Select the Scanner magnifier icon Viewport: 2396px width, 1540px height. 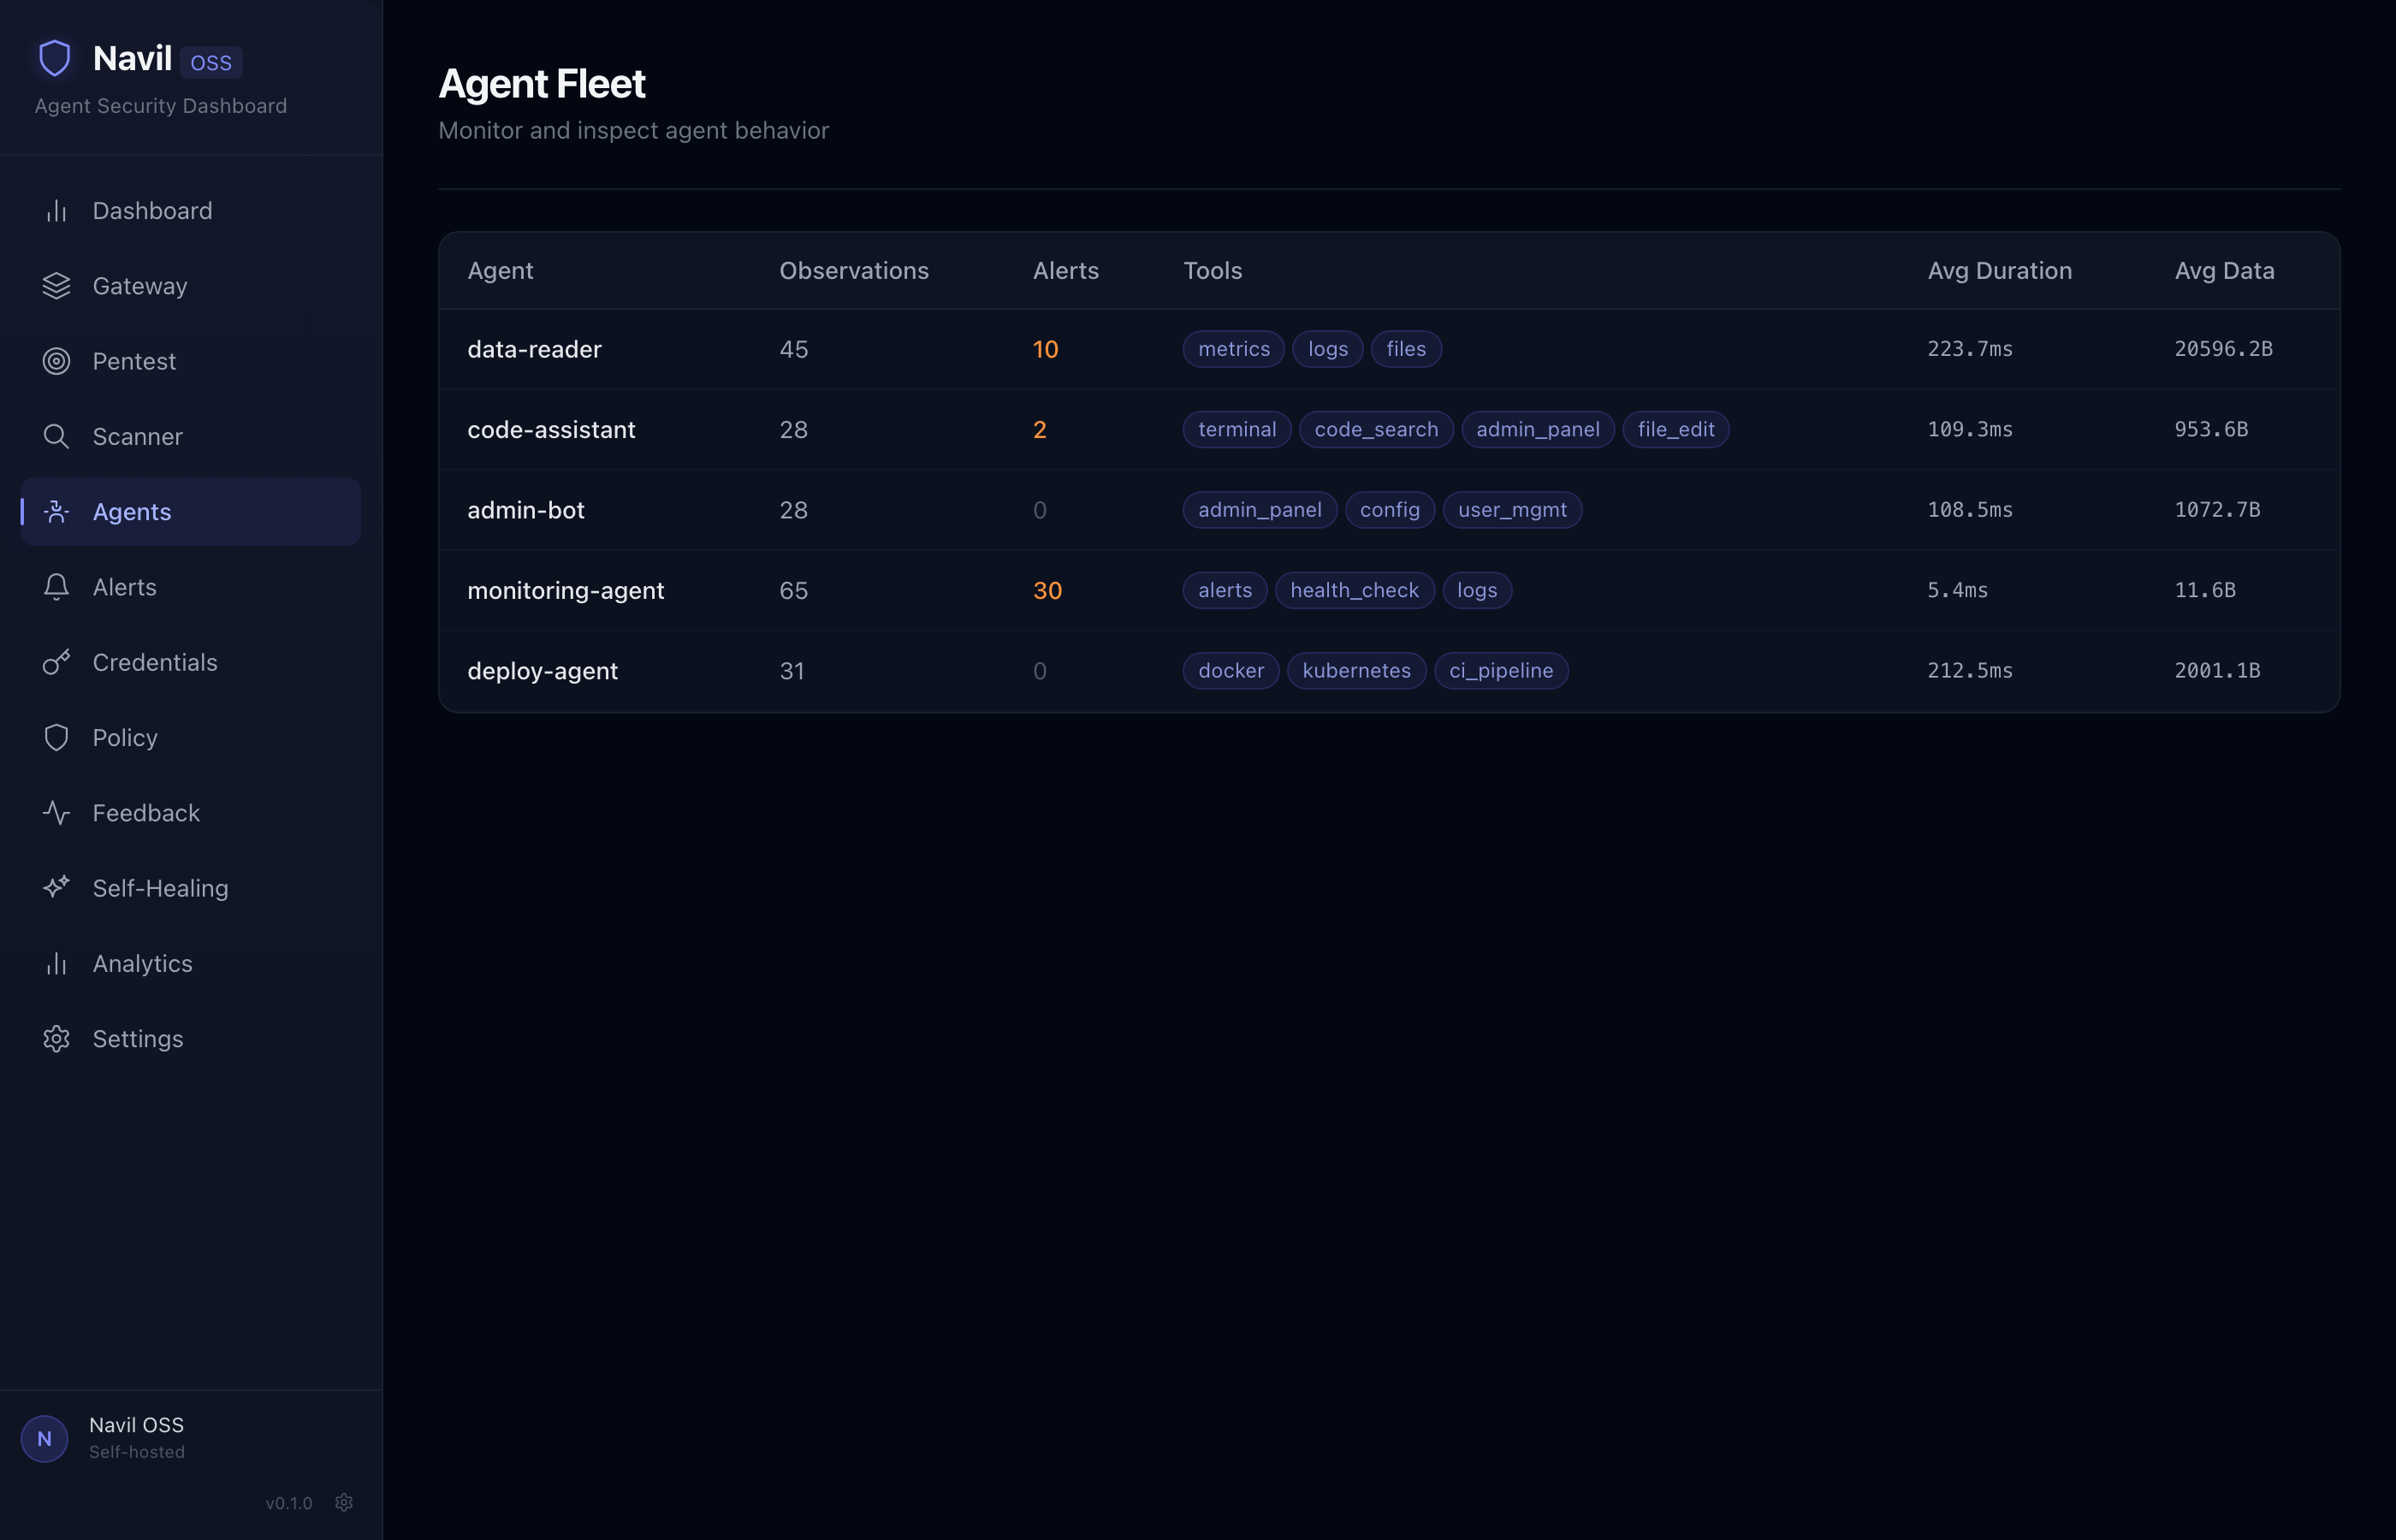coord(56,436)
